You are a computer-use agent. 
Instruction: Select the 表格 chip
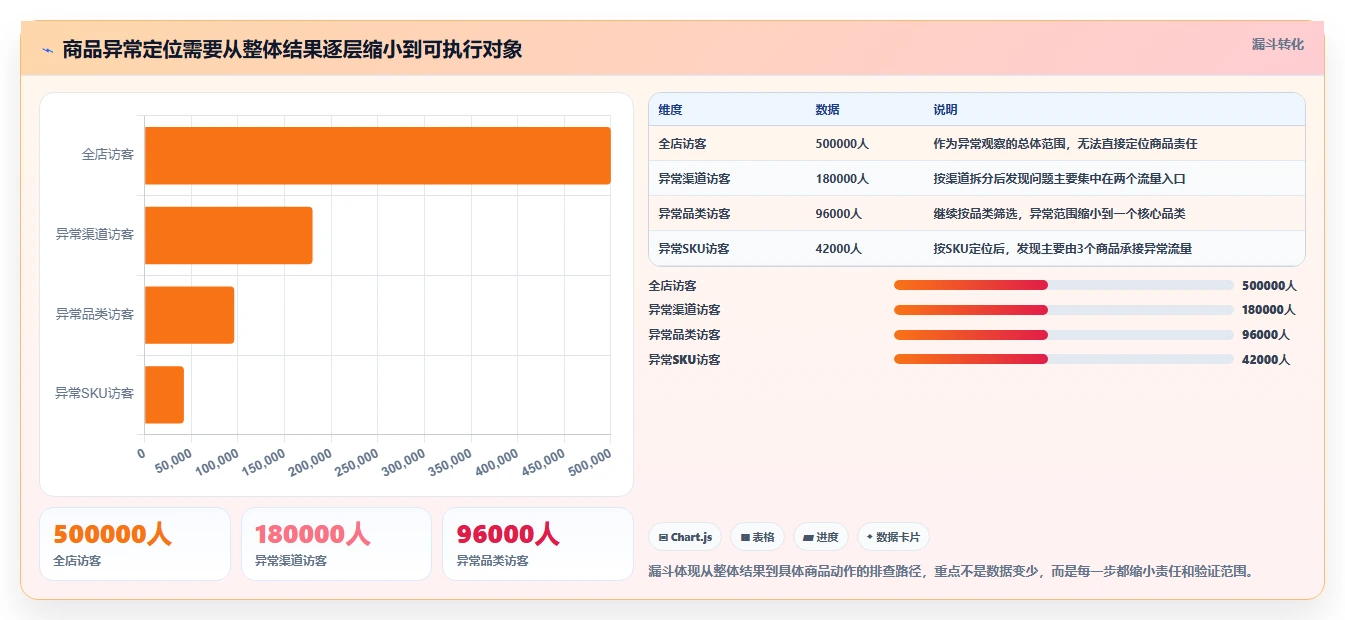[757, 537]
